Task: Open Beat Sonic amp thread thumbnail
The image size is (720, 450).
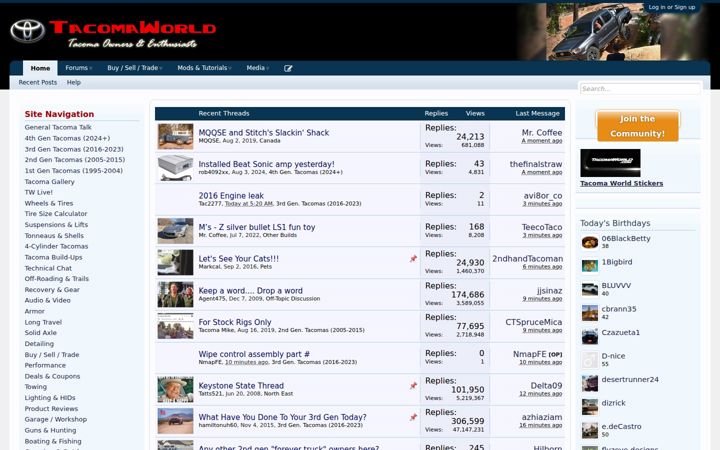Action: (175, 168)
